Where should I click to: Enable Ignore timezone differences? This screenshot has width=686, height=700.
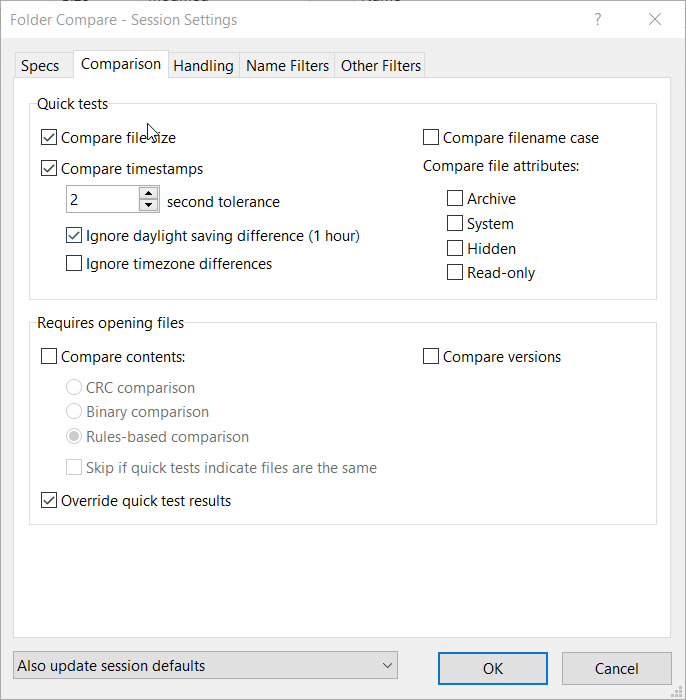click(x=74, y=264)
